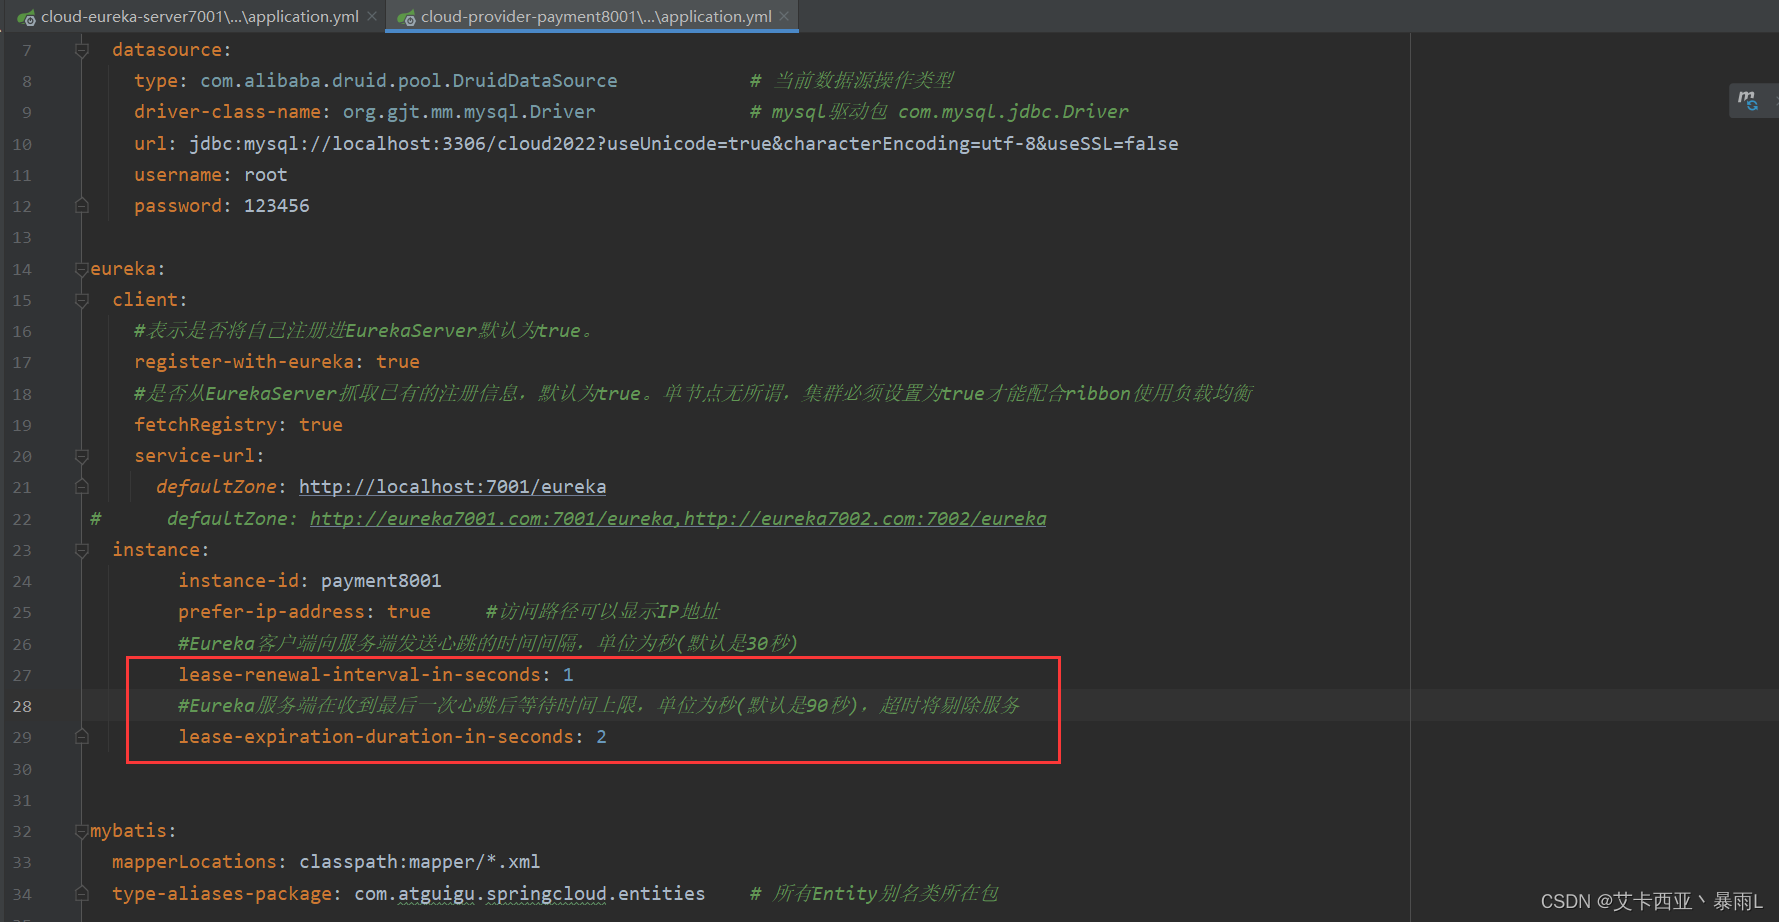
Task: Click the 'datasource' key
Action: point(166,50)
